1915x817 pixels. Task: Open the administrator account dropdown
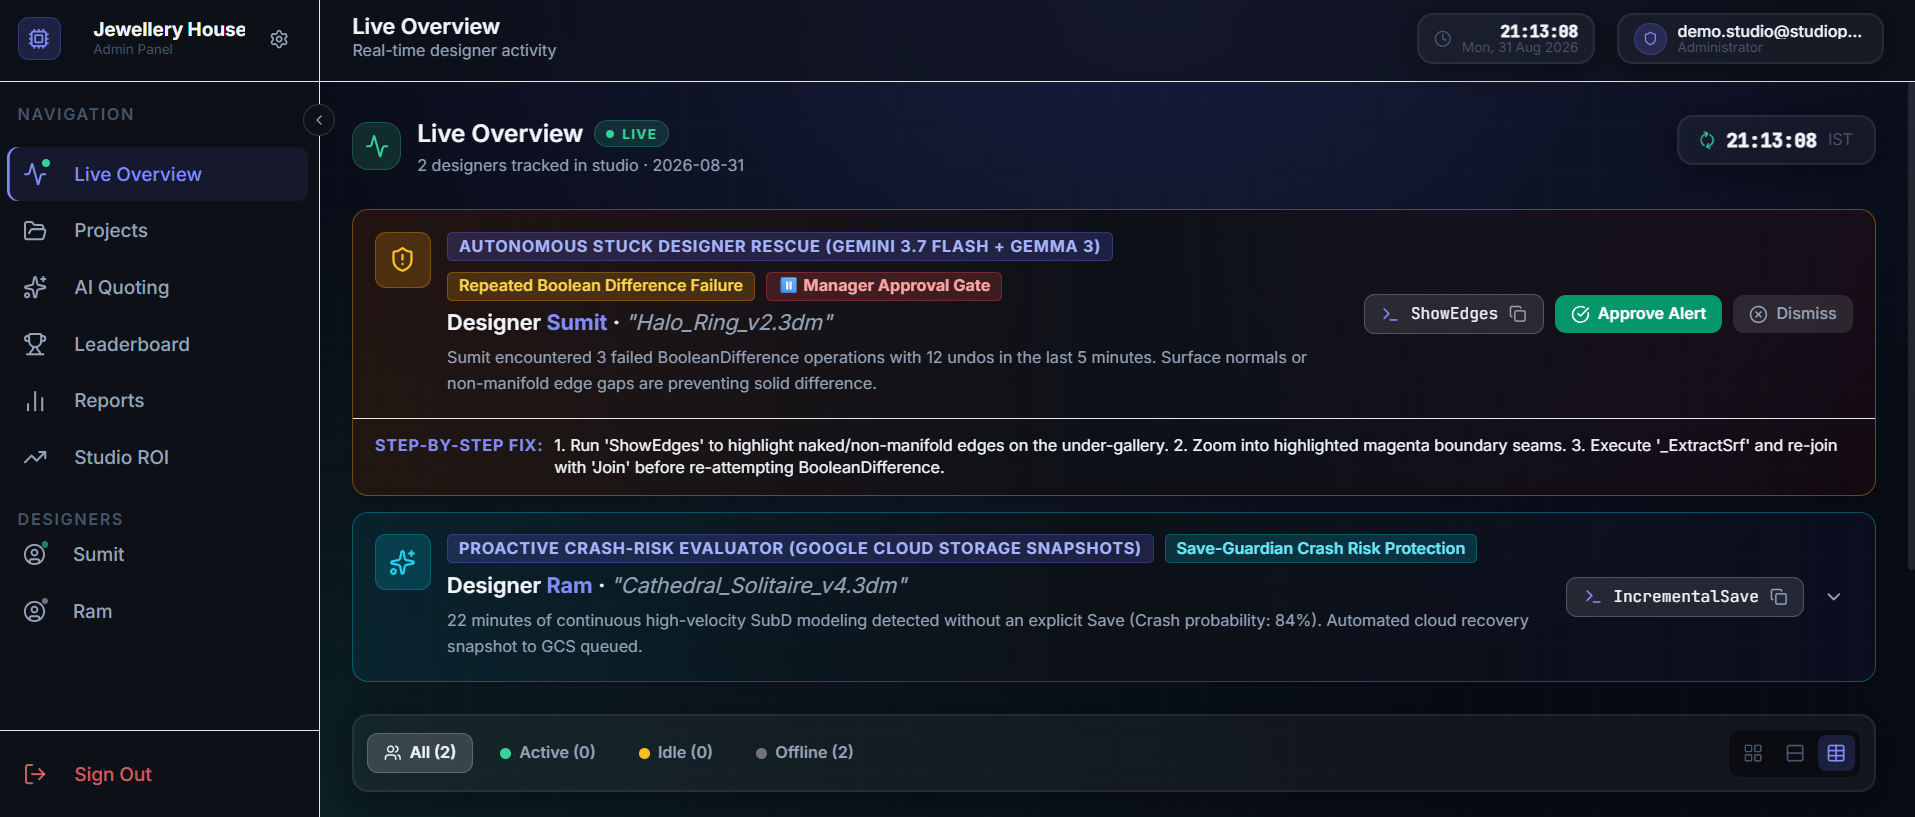(1750, 39)
